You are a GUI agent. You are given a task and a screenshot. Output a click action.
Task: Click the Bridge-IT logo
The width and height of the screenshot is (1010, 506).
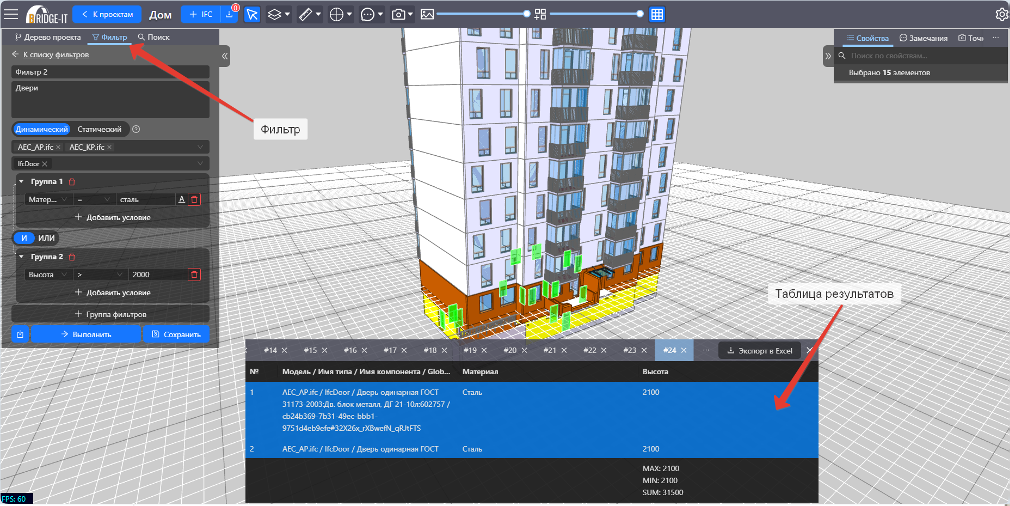click(46, 14)
